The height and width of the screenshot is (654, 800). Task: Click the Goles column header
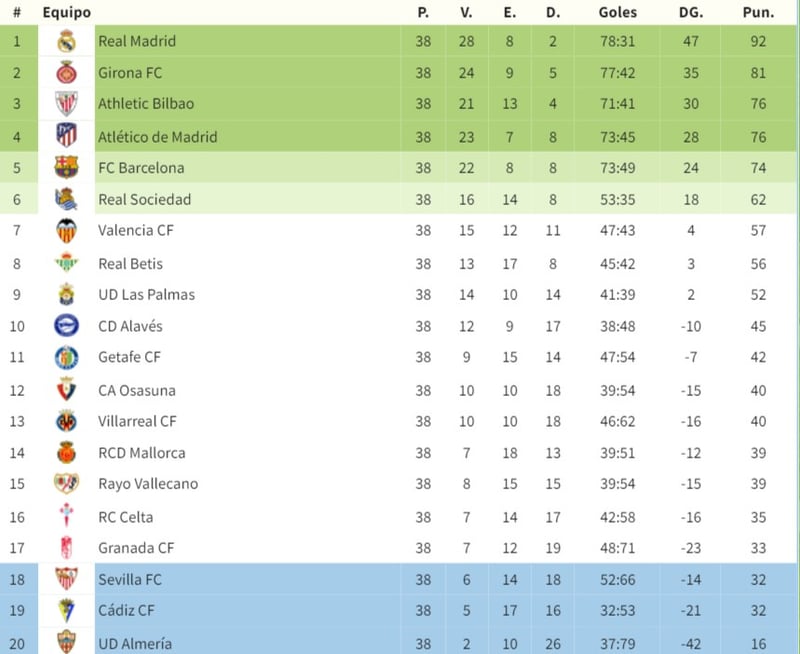pos(617,13)
